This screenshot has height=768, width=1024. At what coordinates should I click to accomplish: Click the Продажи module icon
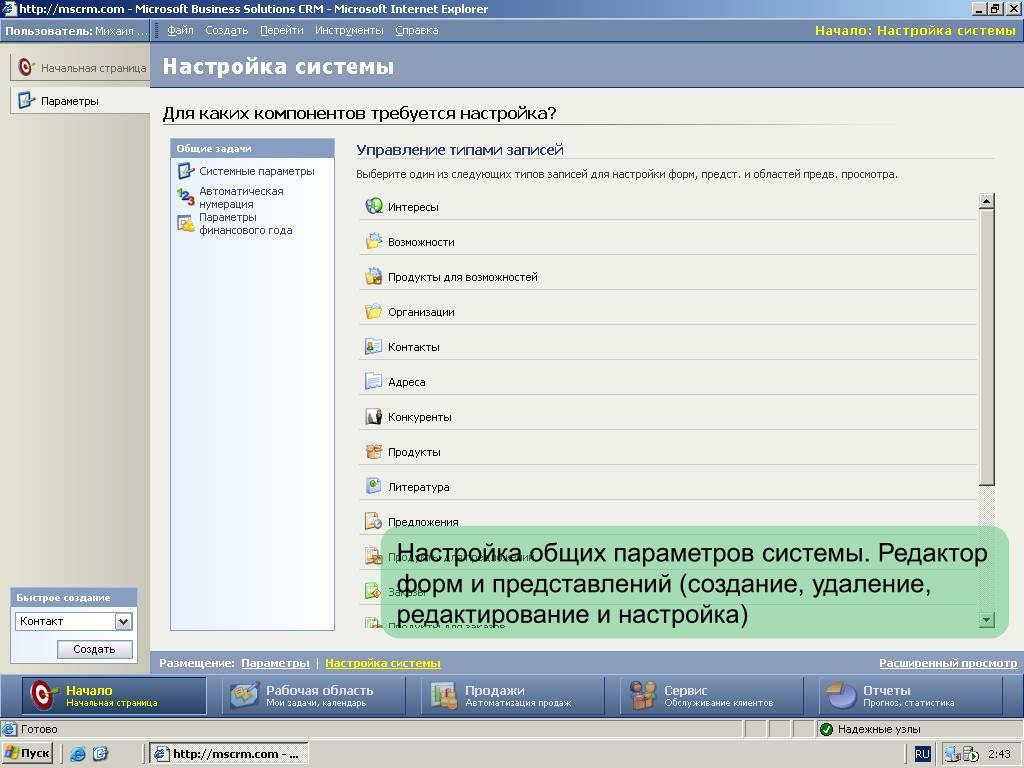click(444, 696)
